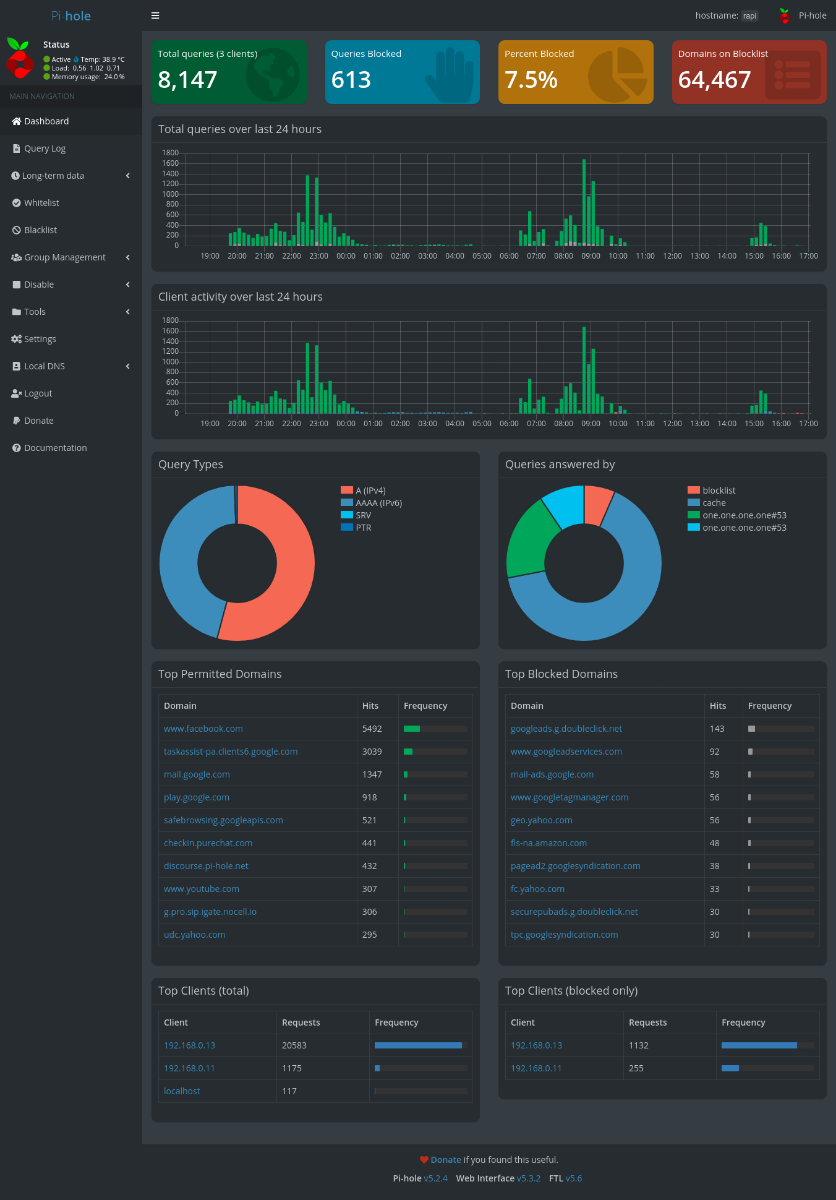Click the Query Log file icon
This screenshot has width=836, height=1200.
tap(16, 148)
